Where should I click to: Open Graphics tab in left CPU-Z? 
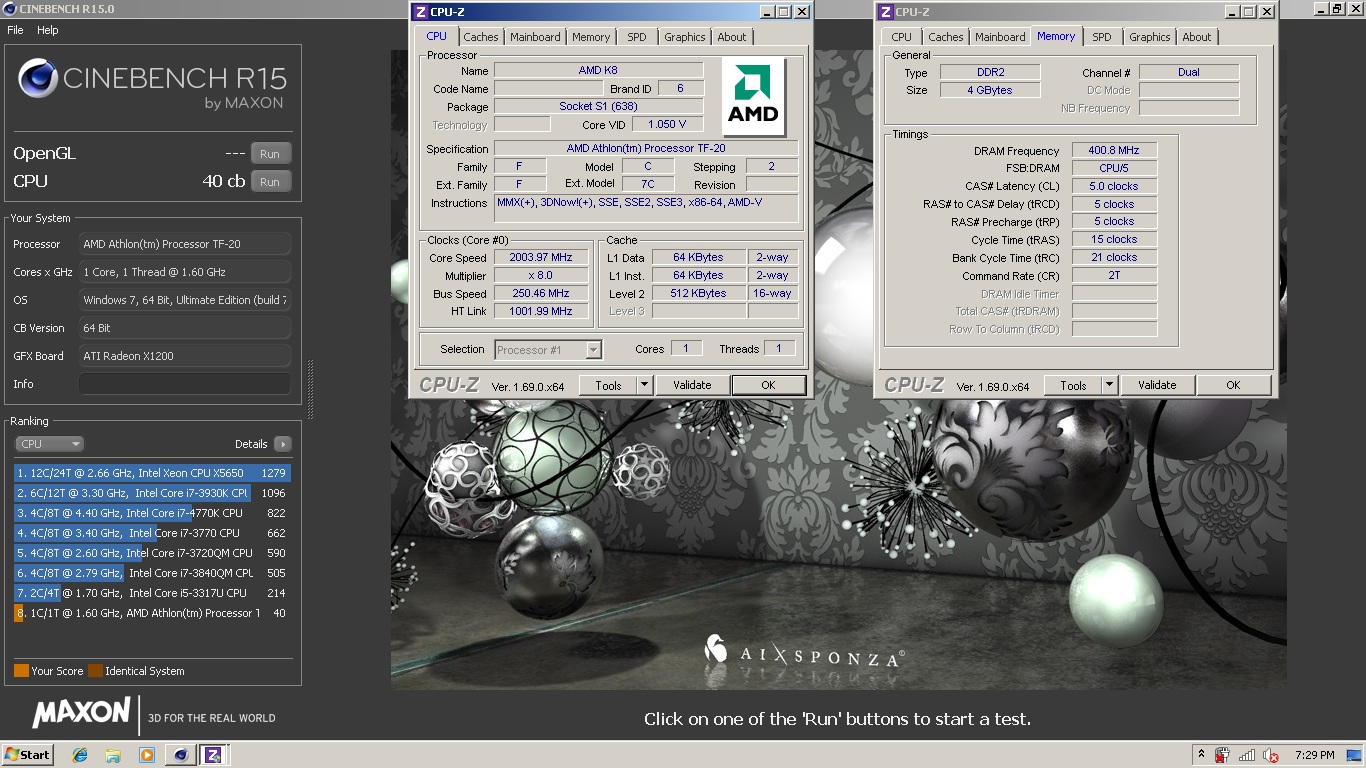[685, 37]
